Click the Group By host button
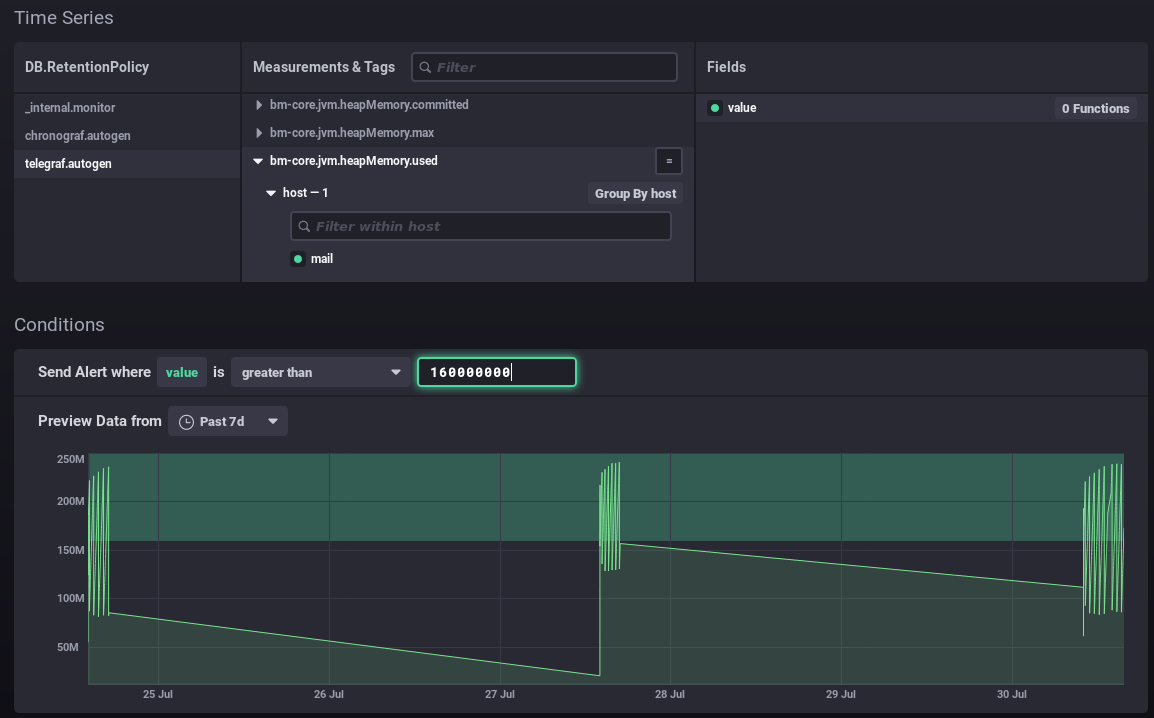Image resolution: width=1154 pixels, height=718 pixels. 635,194
